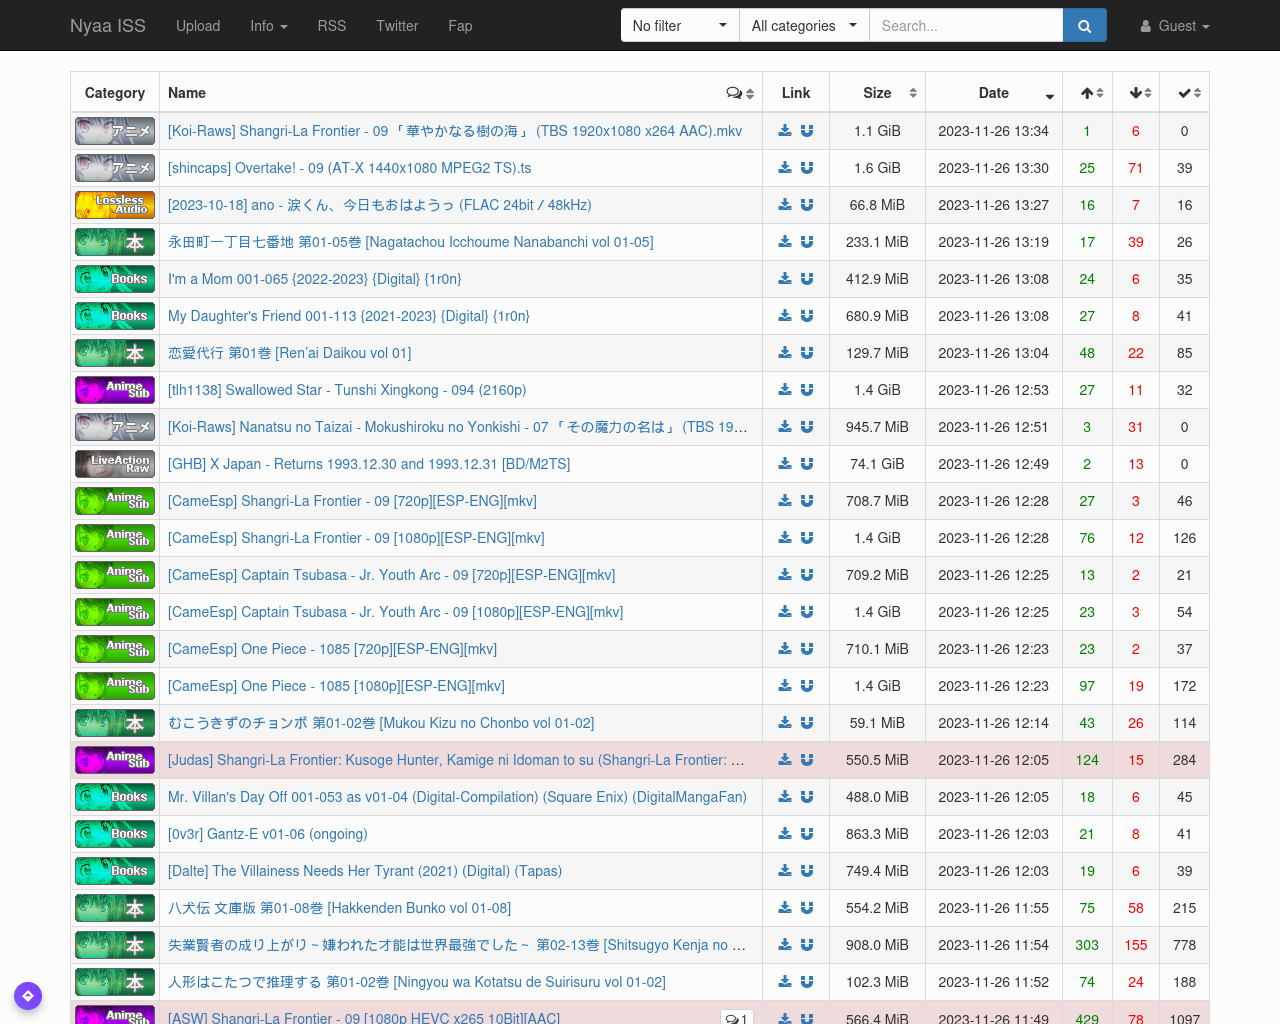The width and height of the screenshot is (1280, 1024).
Task: Expand the Info menu
Action: pos(269,26)
